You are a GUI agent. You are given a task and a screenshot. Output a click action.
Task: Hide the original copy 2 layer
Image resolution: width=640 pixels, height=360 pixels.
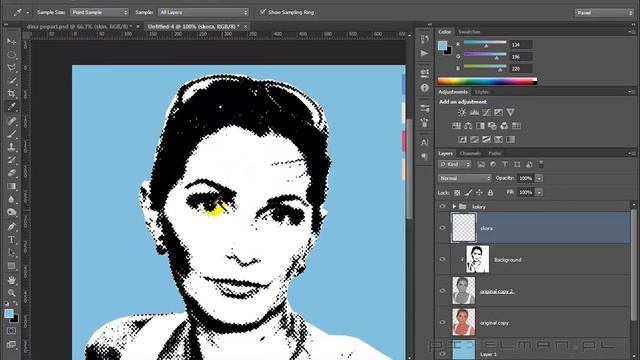(x=442, y=291)
